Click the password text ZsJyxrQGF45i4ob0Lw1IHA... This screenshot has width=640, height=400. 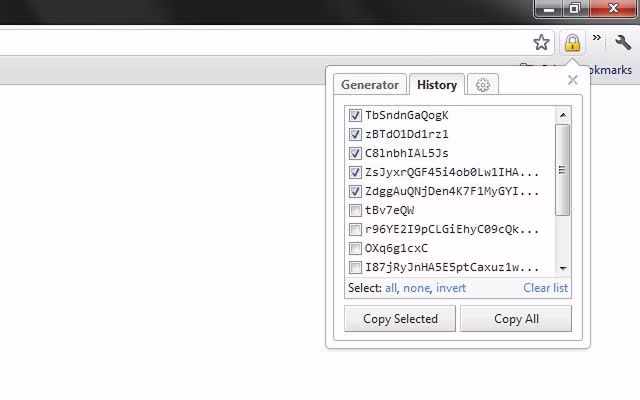click(x=452, y=172)
